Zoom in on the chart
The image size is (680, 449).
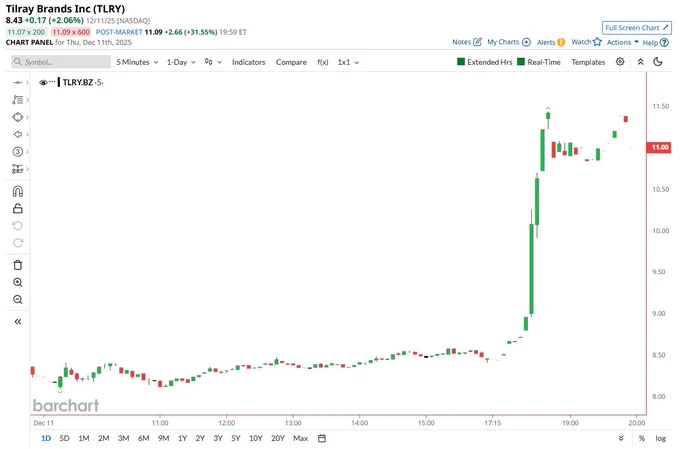point(18,282)
